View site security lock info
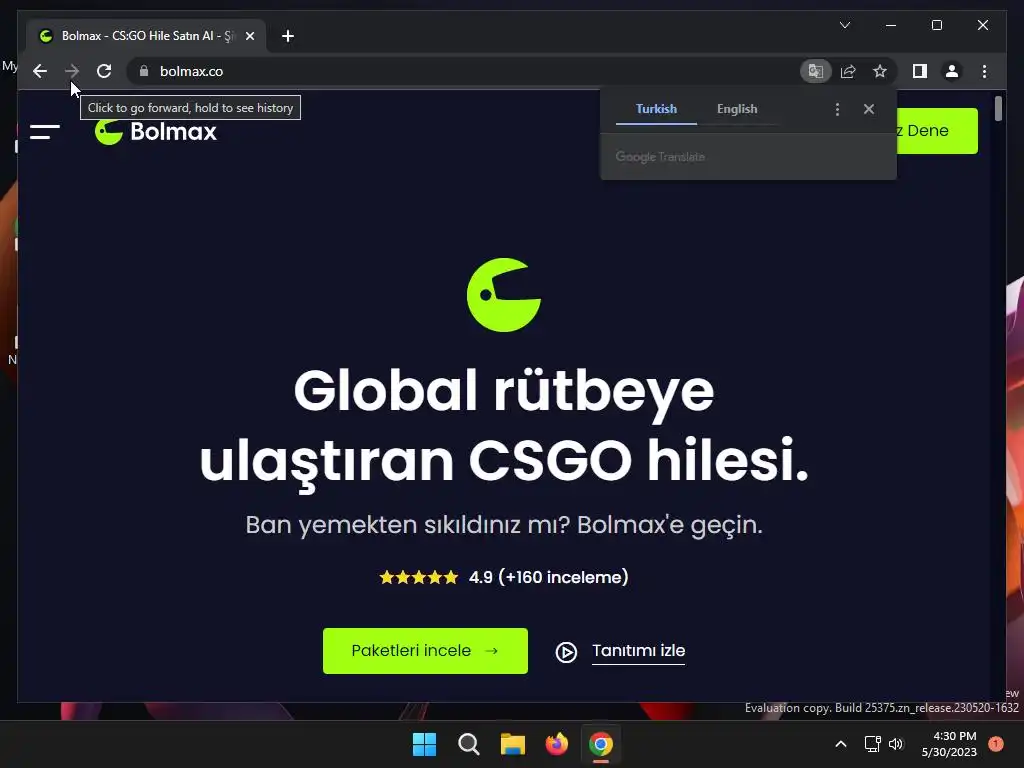Image resolution: width=1024 pixels, height=768 pixels. coord(144,71)
